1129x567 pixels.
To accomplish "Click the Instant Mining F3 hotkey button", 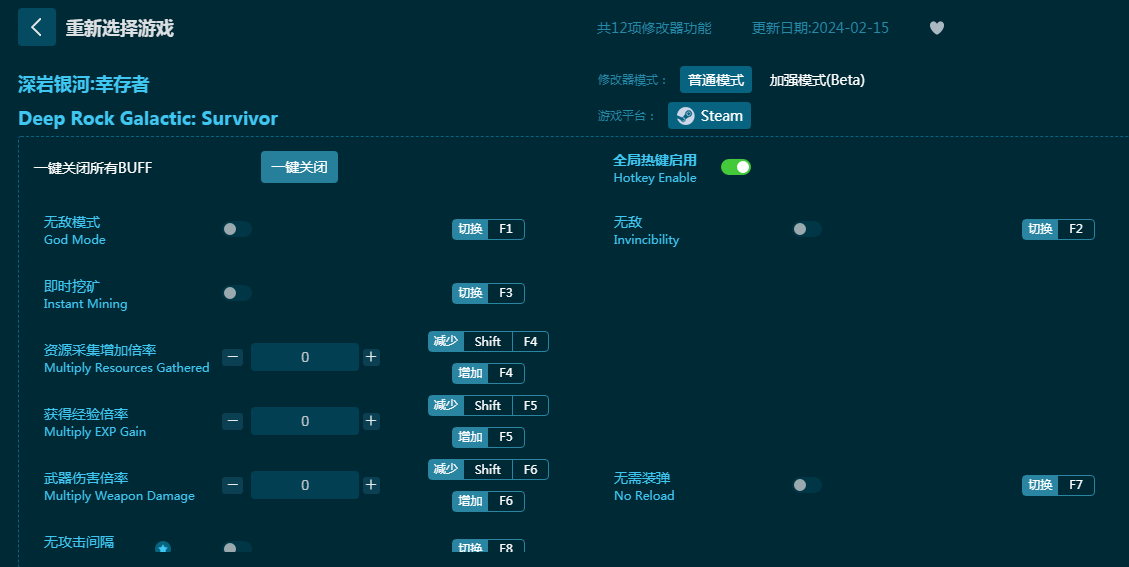I will click(x=488, y=293).
